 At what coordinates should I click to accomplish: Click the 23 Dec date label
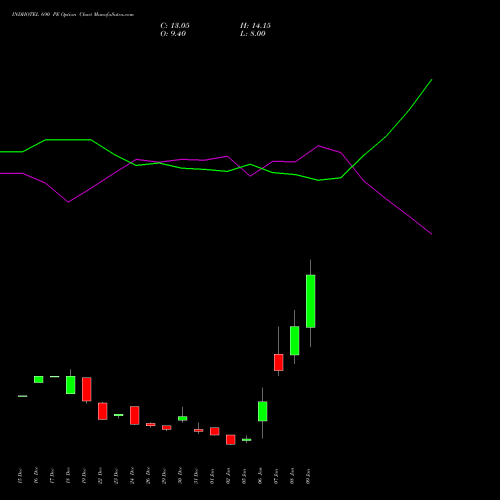coord(116,476)
